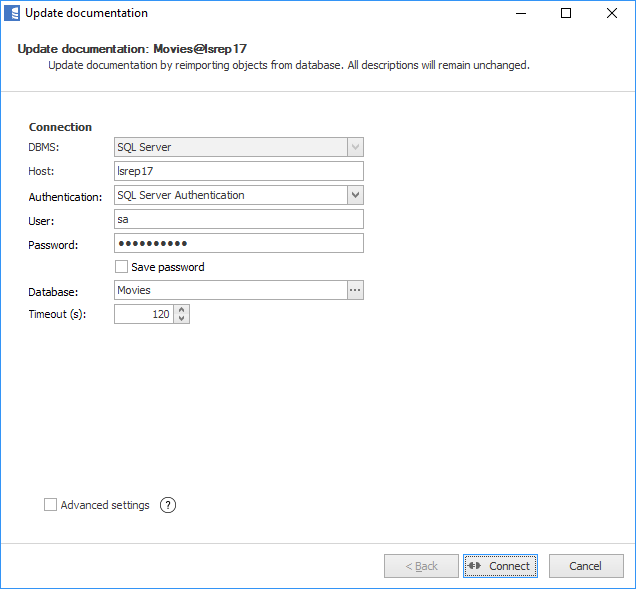This screenshot has height=589, width=636.
Task: Click the Cancel button
Action: pos(586,566)
